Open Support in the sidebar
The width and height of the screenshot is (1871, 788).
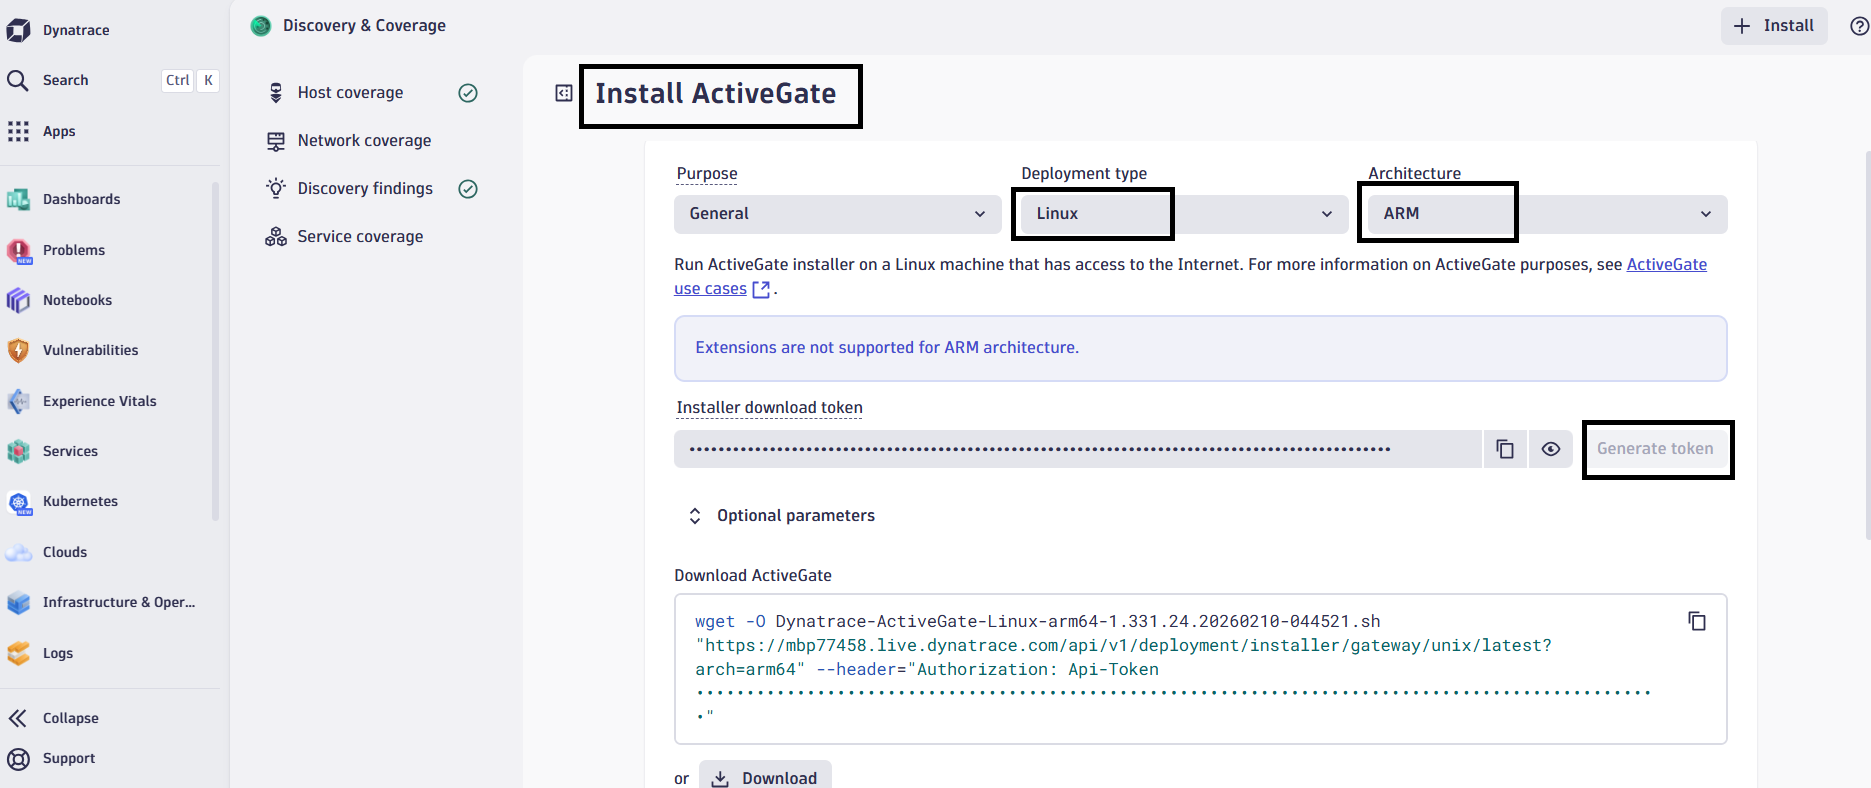[x=68, y=758]
